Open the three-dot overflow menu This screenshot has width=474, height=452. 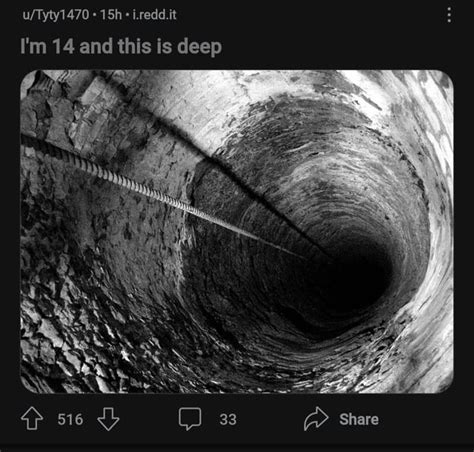(x=449, y=15)
